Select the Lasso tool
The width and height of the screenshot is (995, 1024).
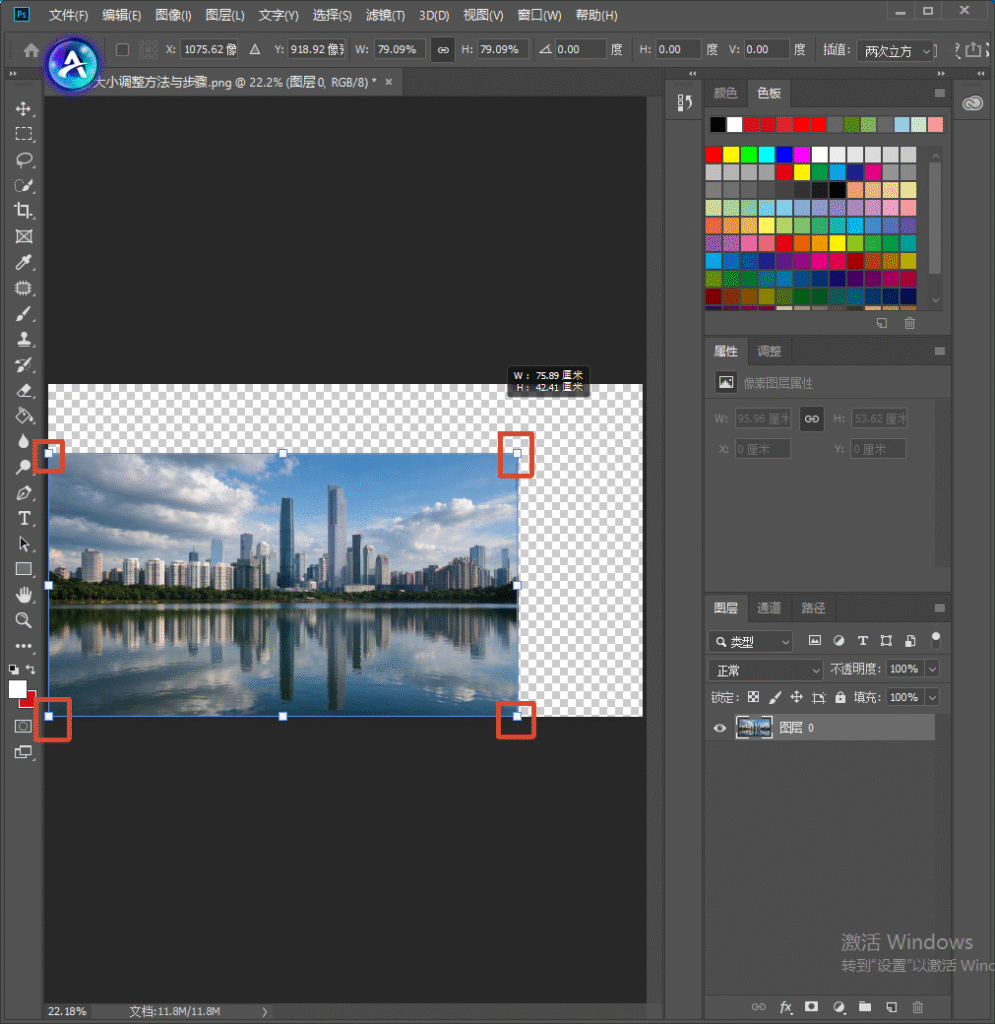pyautogui.click(x=24, y=159)
